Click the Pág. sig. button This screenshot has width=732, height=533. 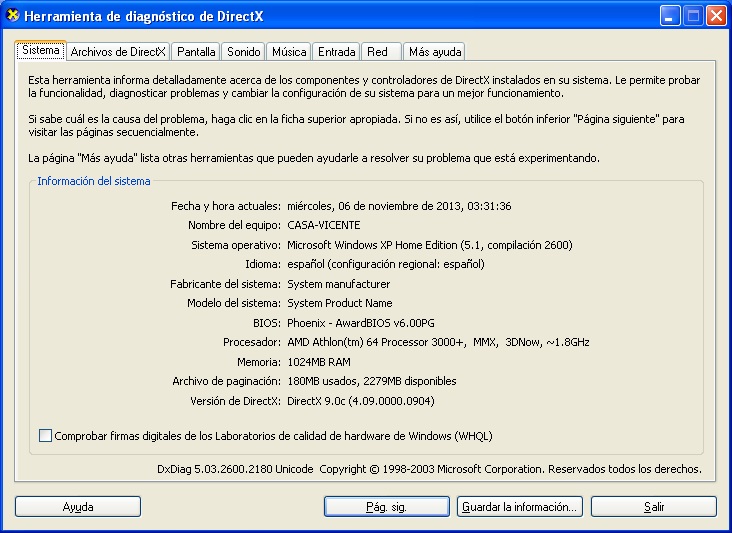coord(387,507)
